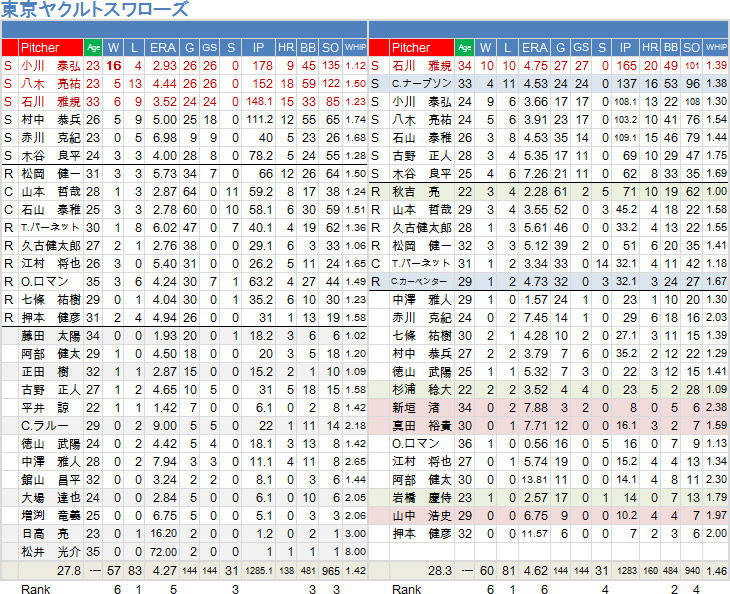Select pitcher name 日高 亮
Screen dimensions: 730x594
45,534
